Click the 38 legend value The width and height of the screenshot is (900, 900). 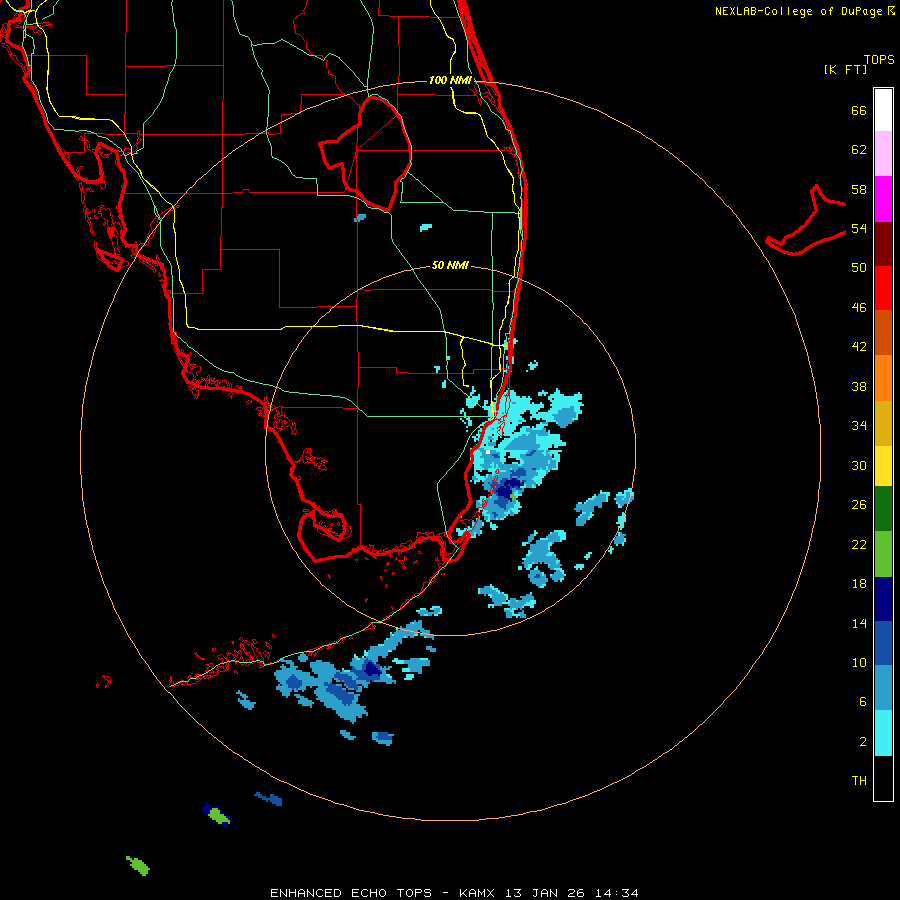[859, 386]
